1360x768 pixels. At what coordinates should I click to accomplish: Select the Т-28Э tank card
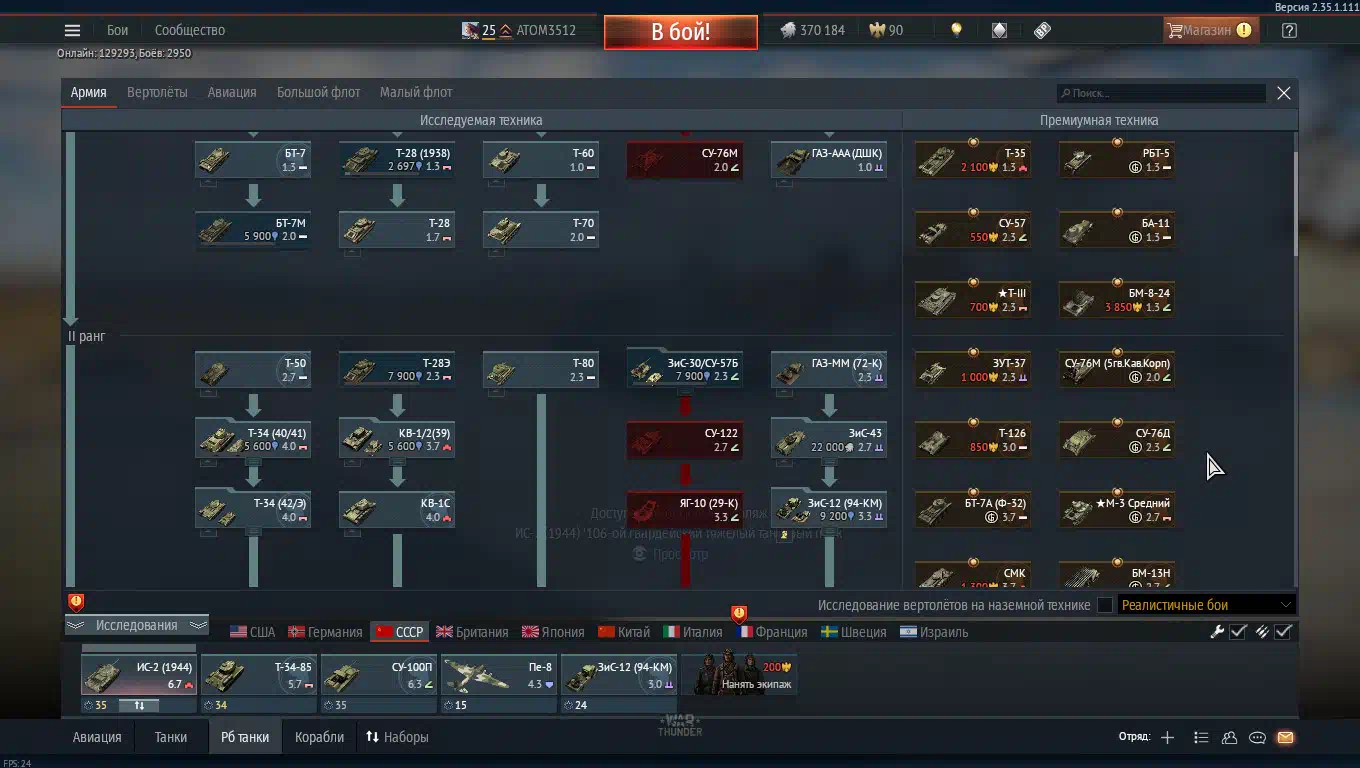397,370
